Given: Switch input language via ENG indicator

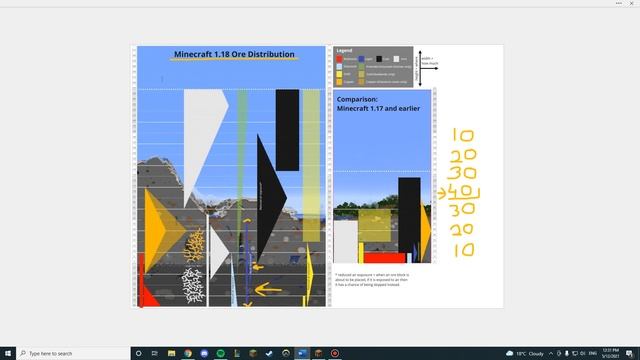Looking at the screenshot, I should coord(593,353).
